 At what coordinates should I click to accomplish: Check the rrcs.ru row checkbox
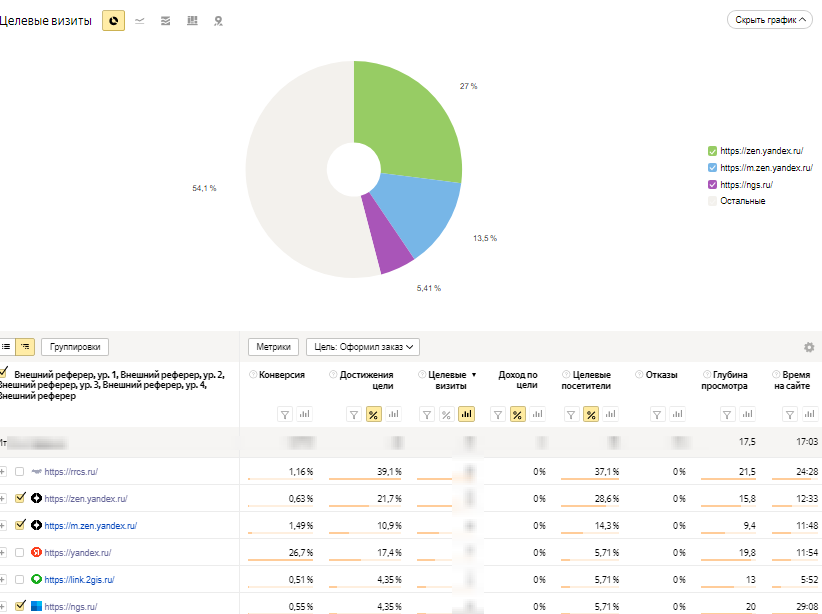[19, 471]
